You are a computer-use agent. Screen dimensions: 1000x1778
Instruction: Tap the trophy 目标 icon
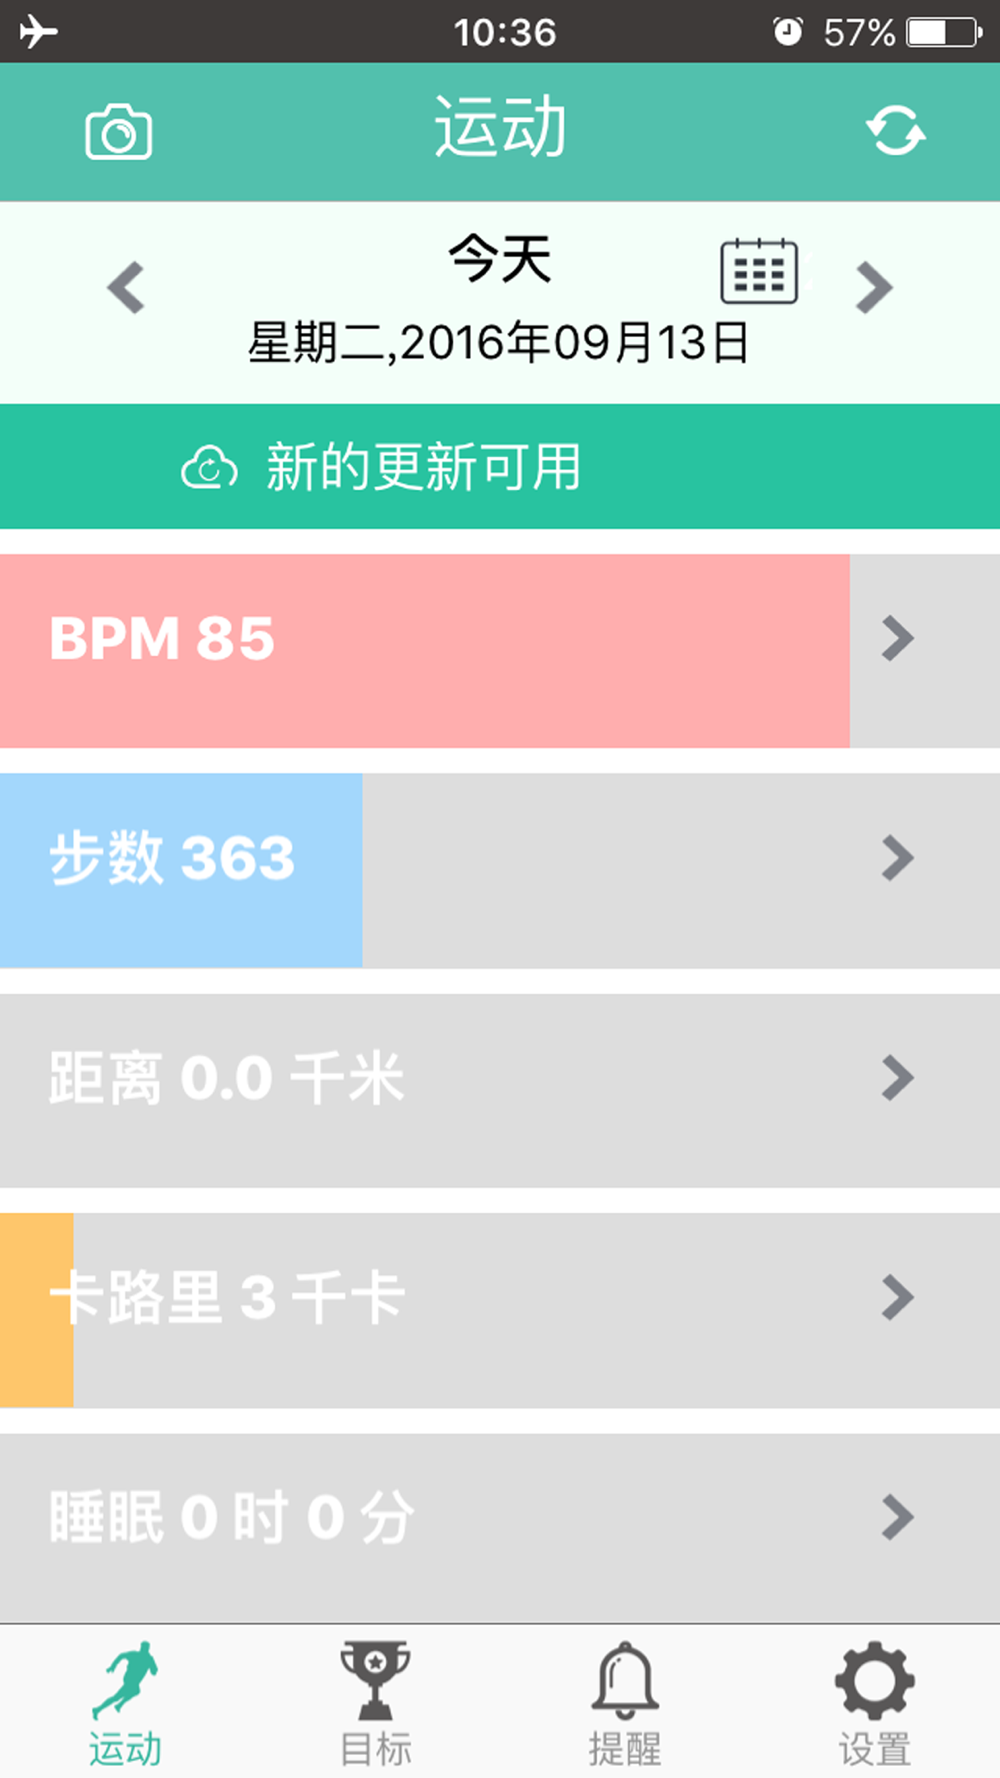point(375,1679)
